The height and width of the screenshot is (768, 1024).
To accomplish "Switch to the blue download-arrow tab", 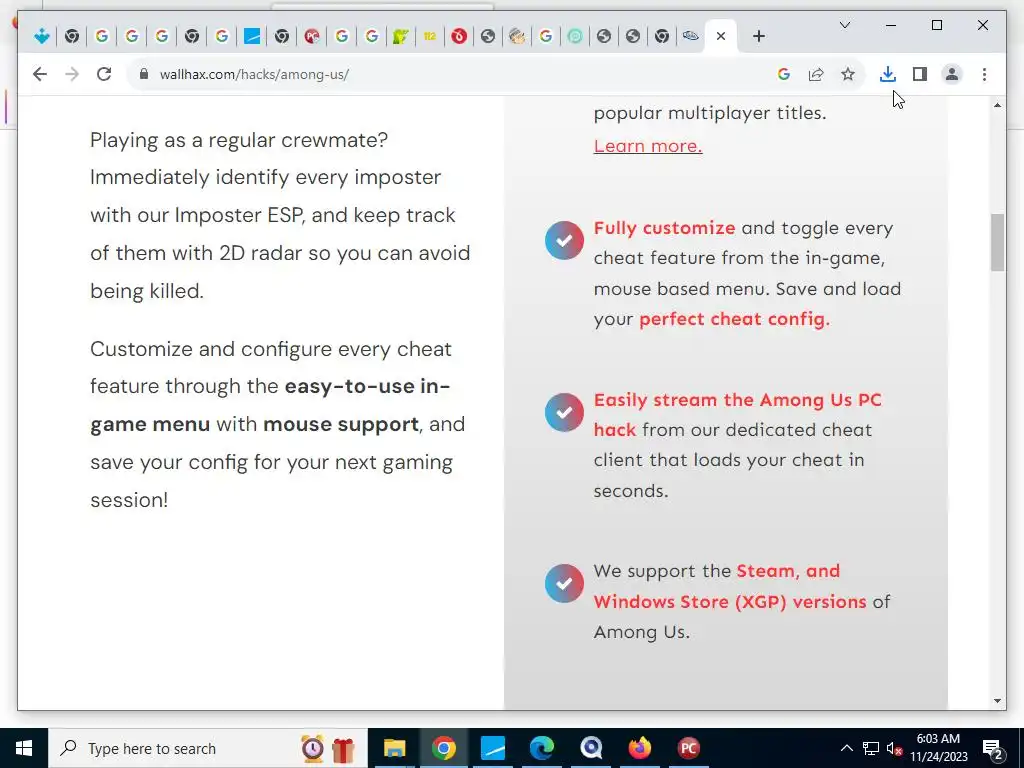I will pyautogui.click(x=42, y=37).
